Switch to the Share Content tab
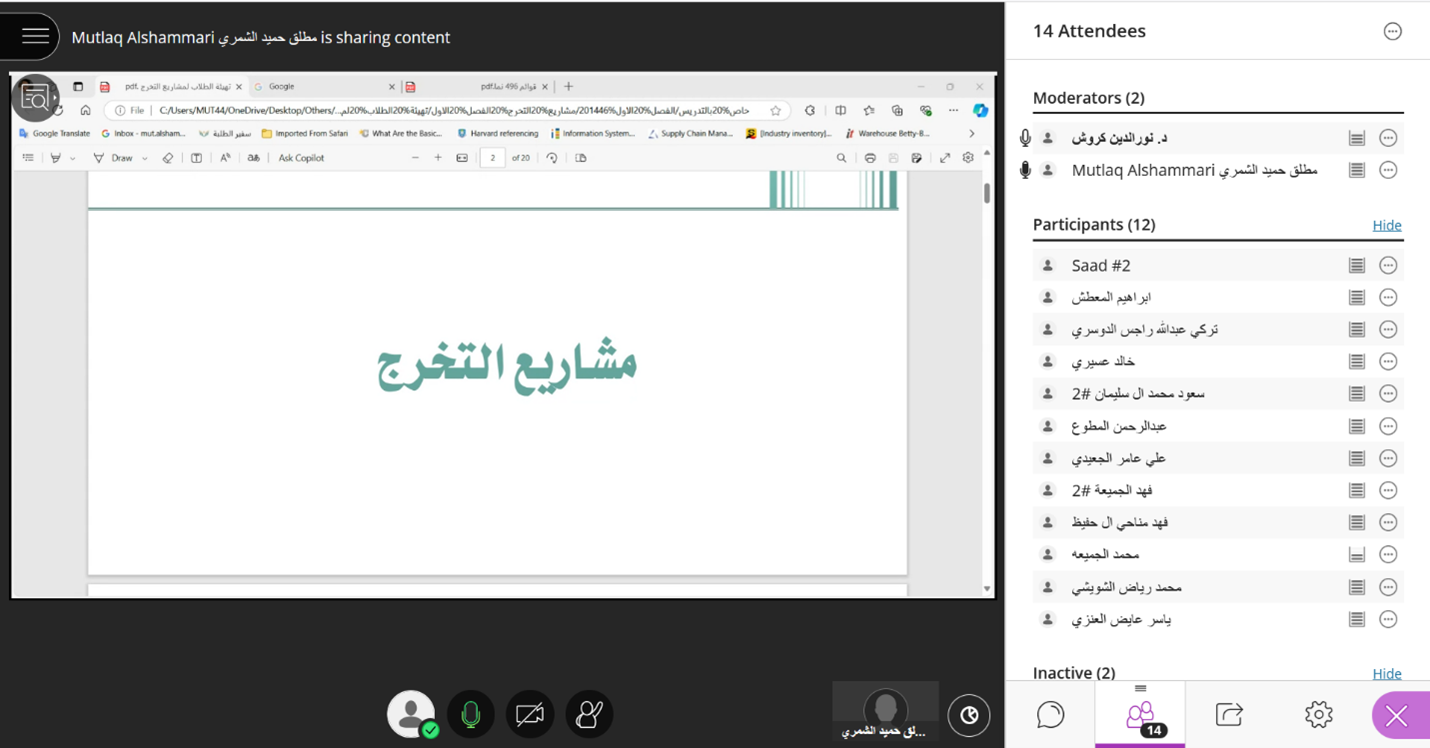 tap(1229, 715)
